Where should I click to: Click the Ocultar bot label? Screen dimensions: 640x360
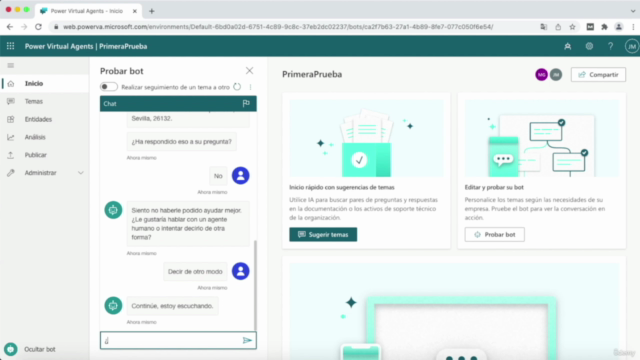40,349
